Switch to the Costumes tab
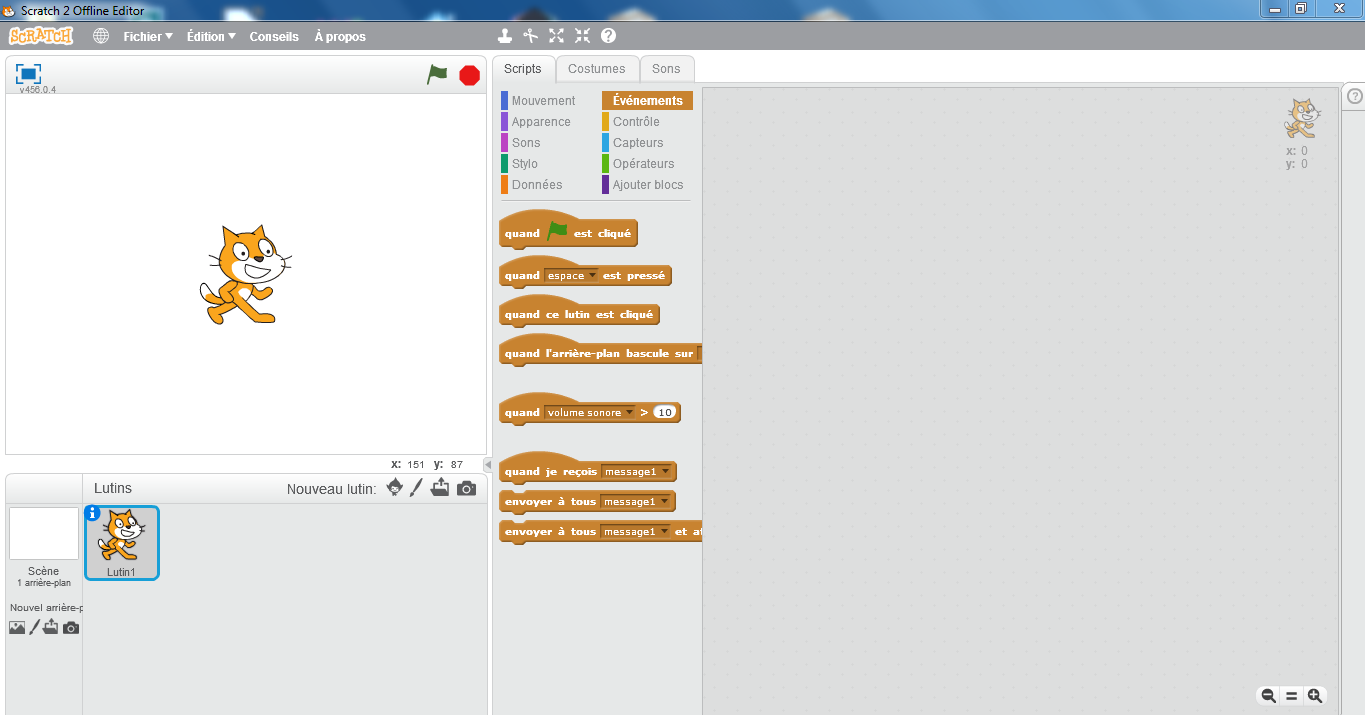Image resolution: width=1365 pixels, height=715 pixels. tap(597, 68)
